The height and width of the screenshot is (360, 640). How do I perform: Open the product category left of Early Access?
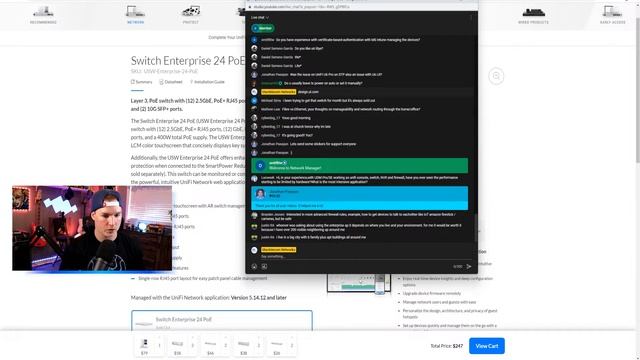[533, 15]
